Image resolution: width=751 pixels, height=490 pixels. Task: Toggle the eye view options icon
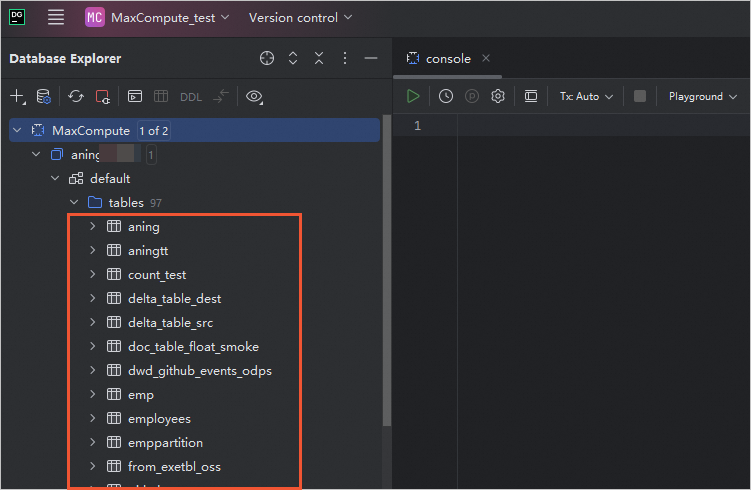click(x=254, y=97)
